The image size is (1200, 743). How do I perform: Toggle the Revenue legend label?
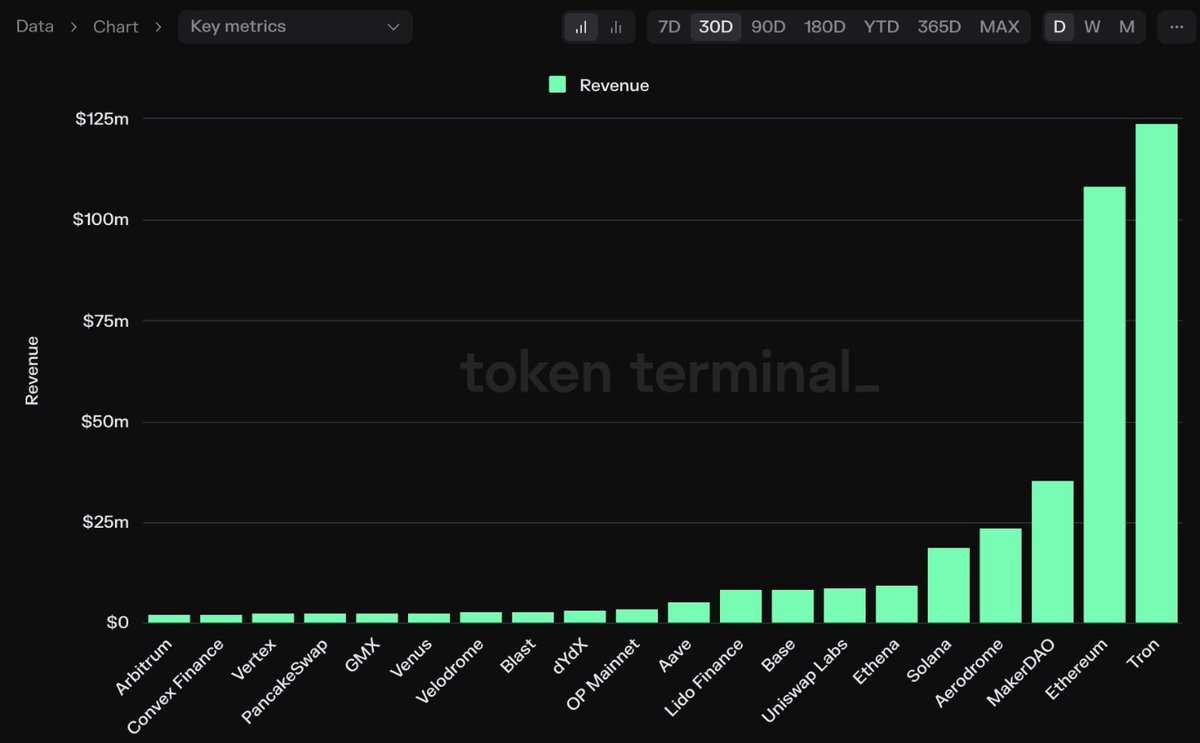tap(614, 85)
